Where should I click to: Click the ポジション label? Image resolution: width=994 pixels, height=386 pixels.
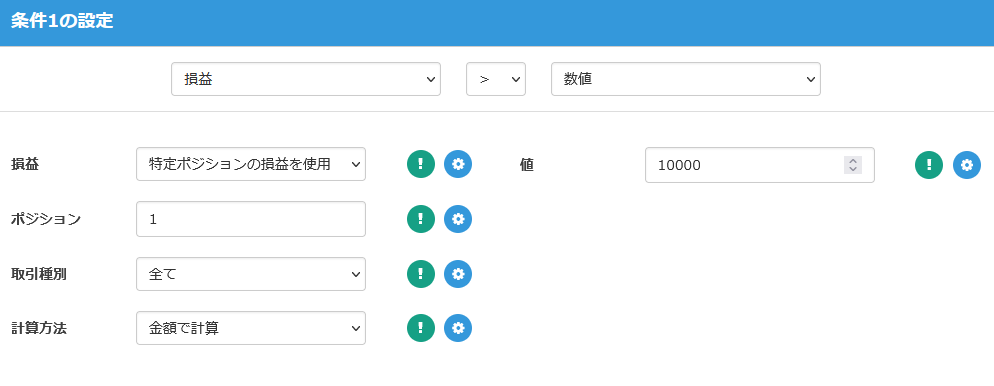pos(46,219)
